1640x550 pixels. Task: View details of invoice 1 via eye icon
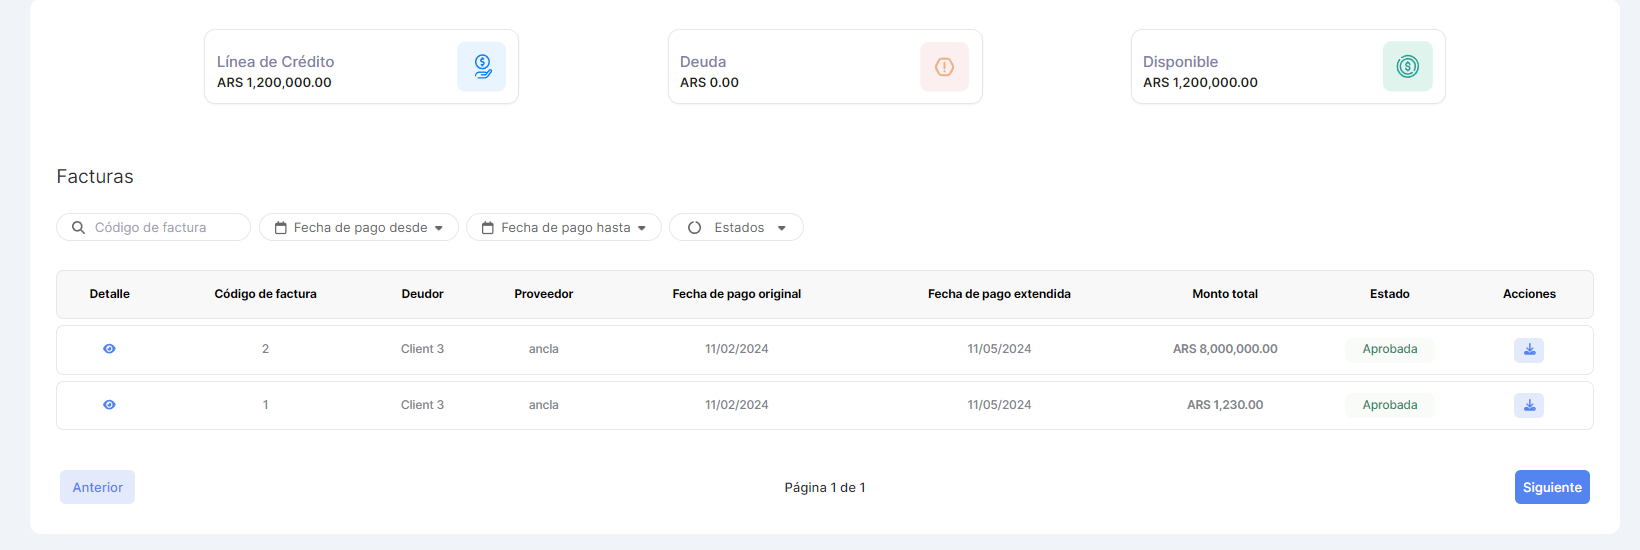click(109, 405)
